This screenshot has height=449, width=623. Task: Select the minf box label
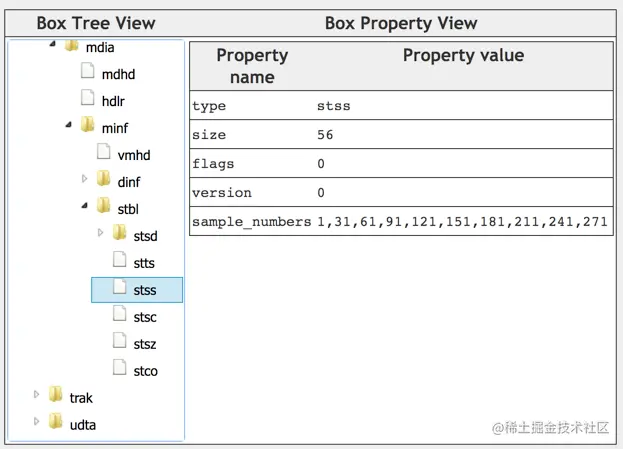(x=115, y=128)
